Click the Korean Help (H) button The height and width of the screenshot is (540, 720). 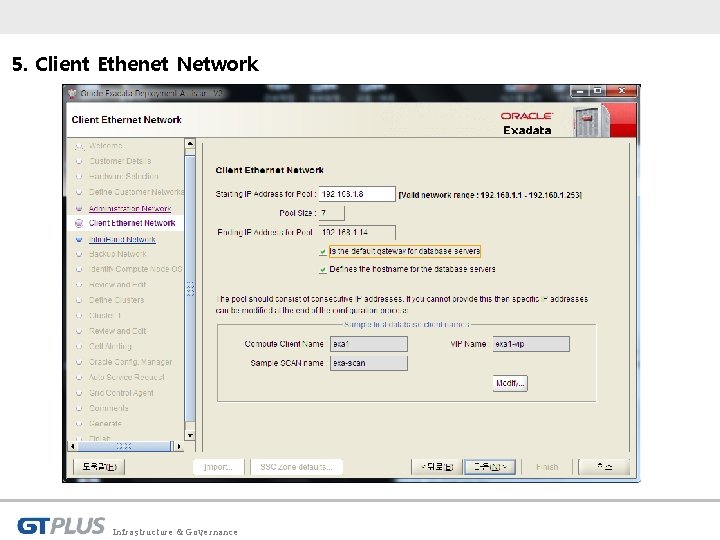click(99, 467)
